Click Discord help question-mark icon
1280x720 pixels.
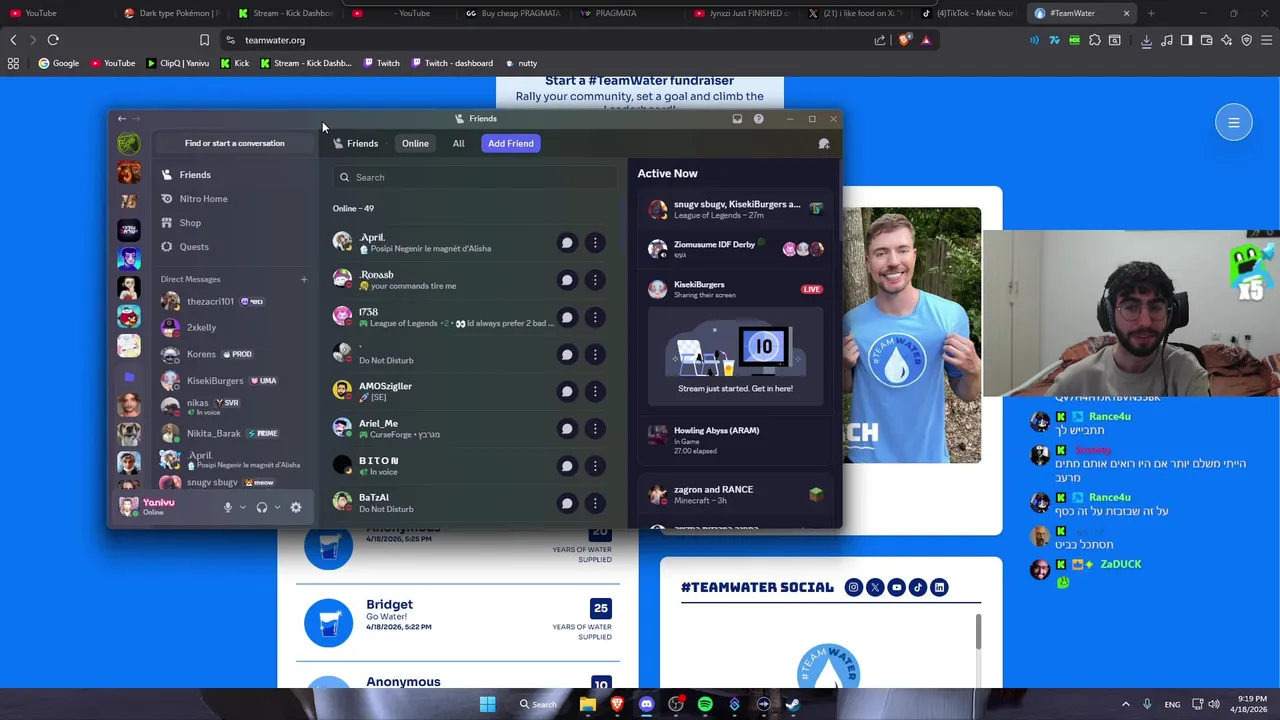point(758,119)
